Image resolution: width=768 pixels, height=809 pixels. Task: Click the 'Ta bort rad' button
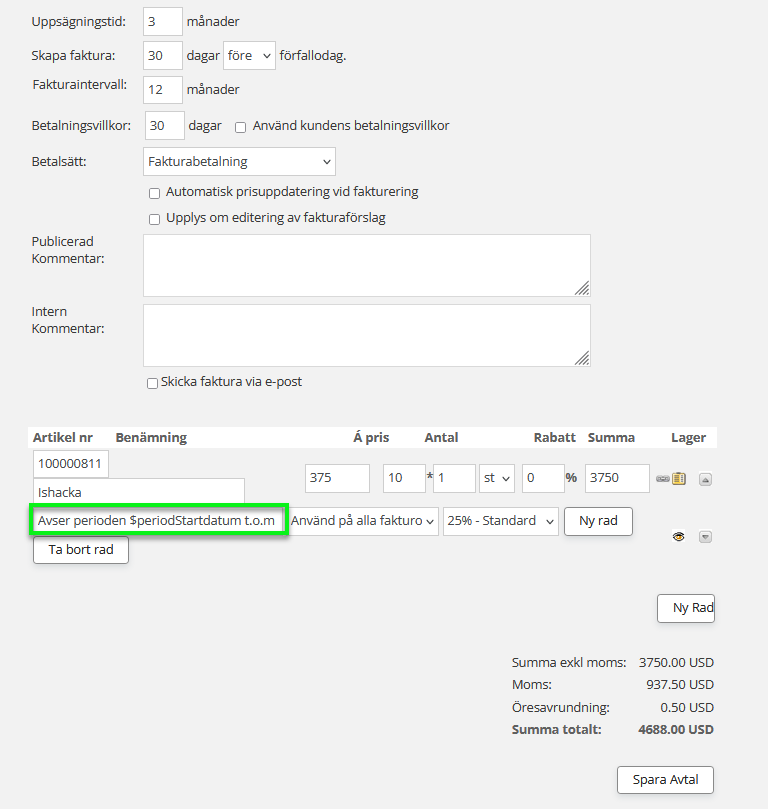(x=81, y=550)
